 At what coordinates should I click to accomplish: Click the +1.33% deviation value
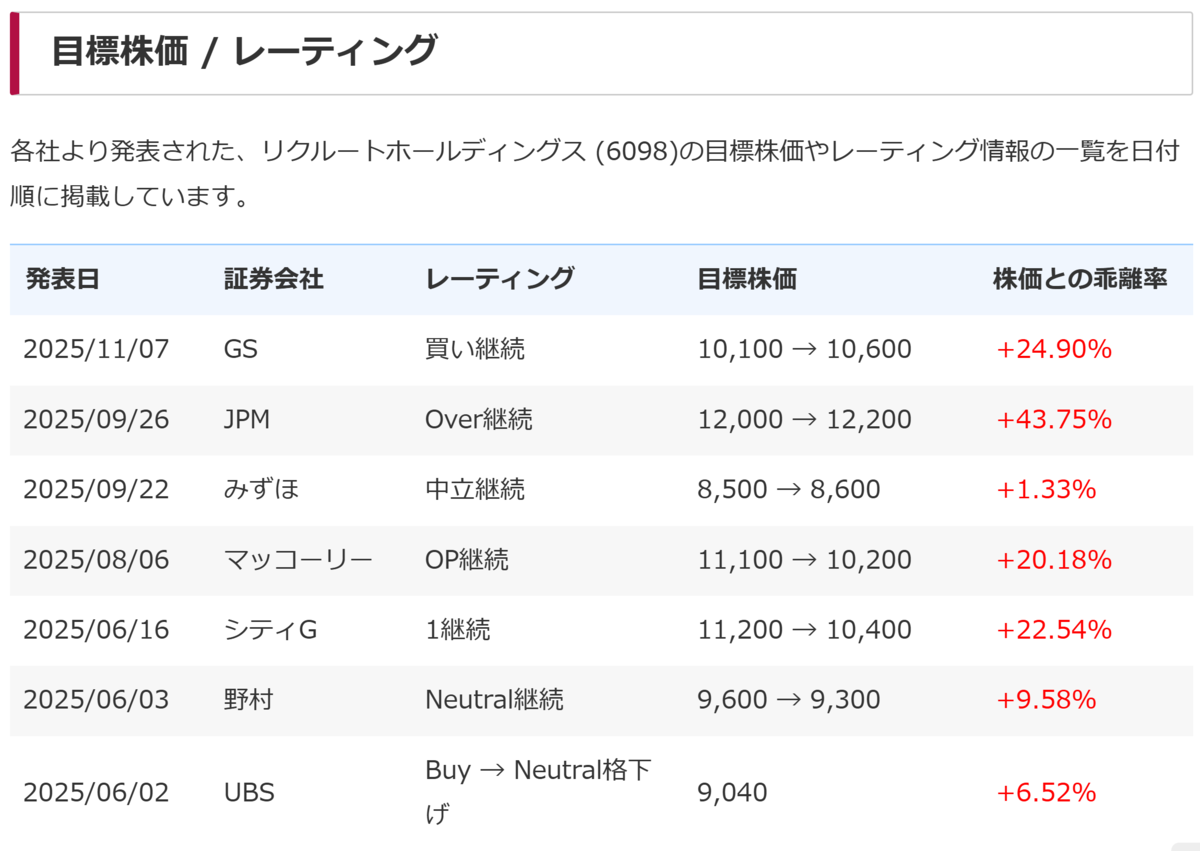pos(1046,489)
